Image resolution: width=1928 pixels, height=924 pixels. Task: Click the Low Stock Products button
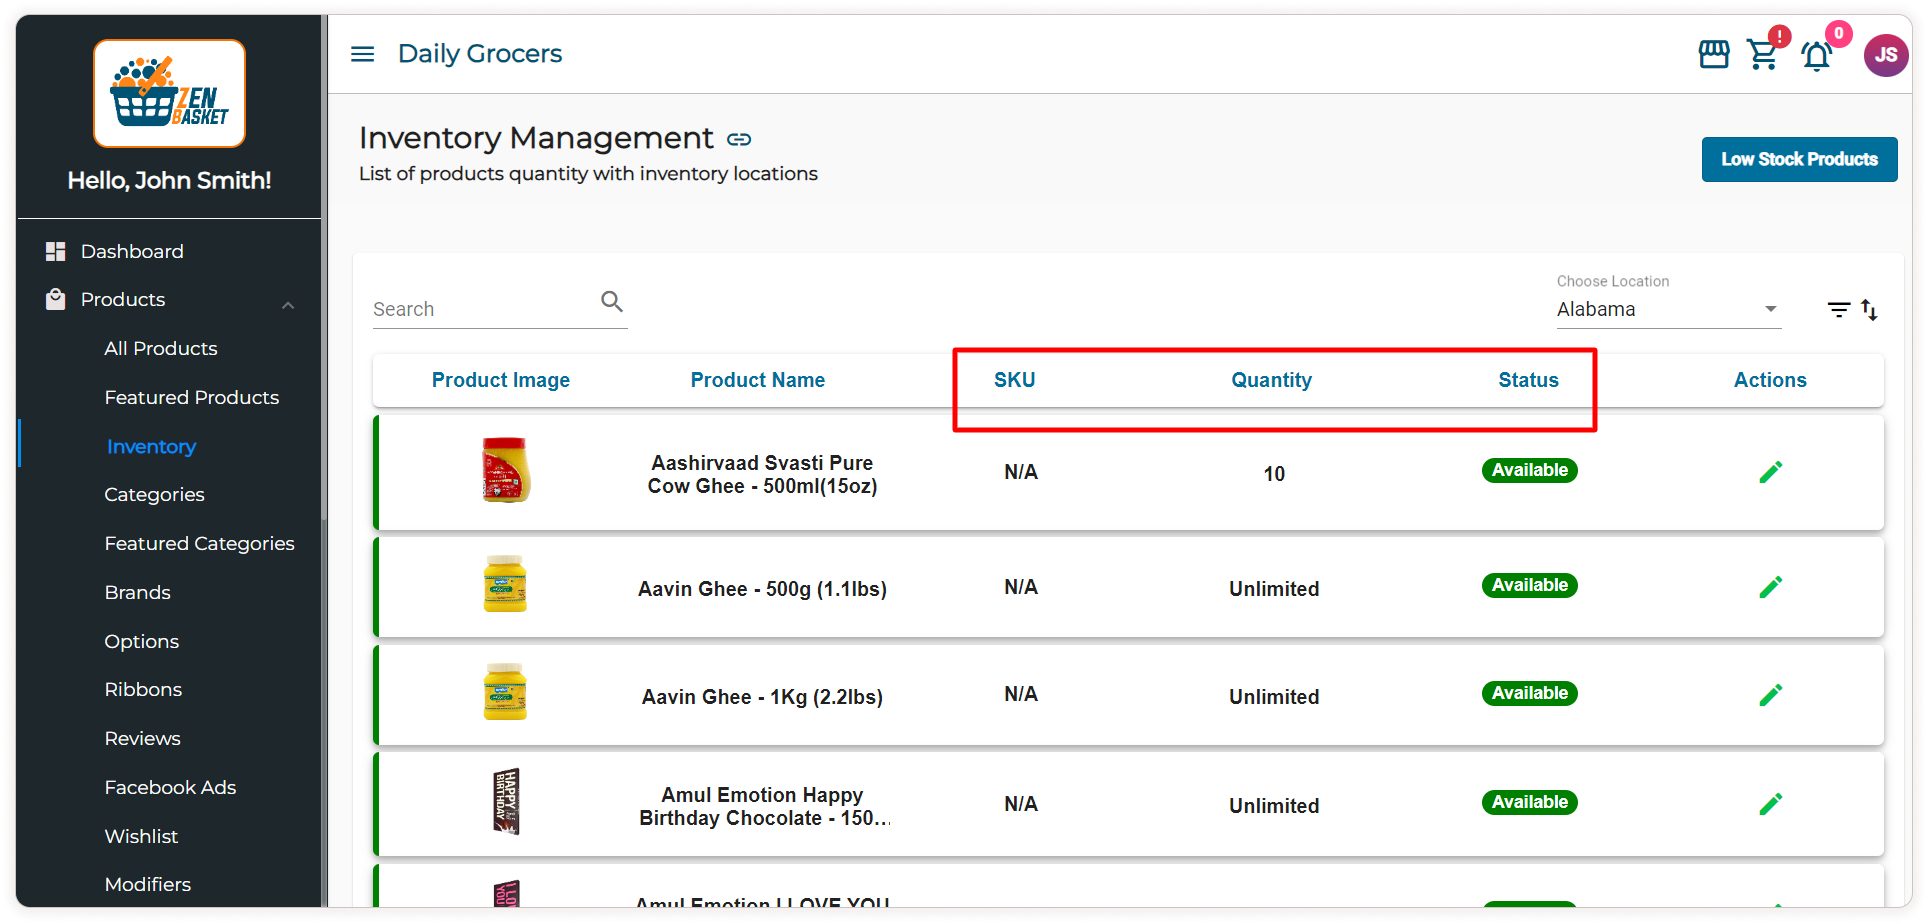1799,160
